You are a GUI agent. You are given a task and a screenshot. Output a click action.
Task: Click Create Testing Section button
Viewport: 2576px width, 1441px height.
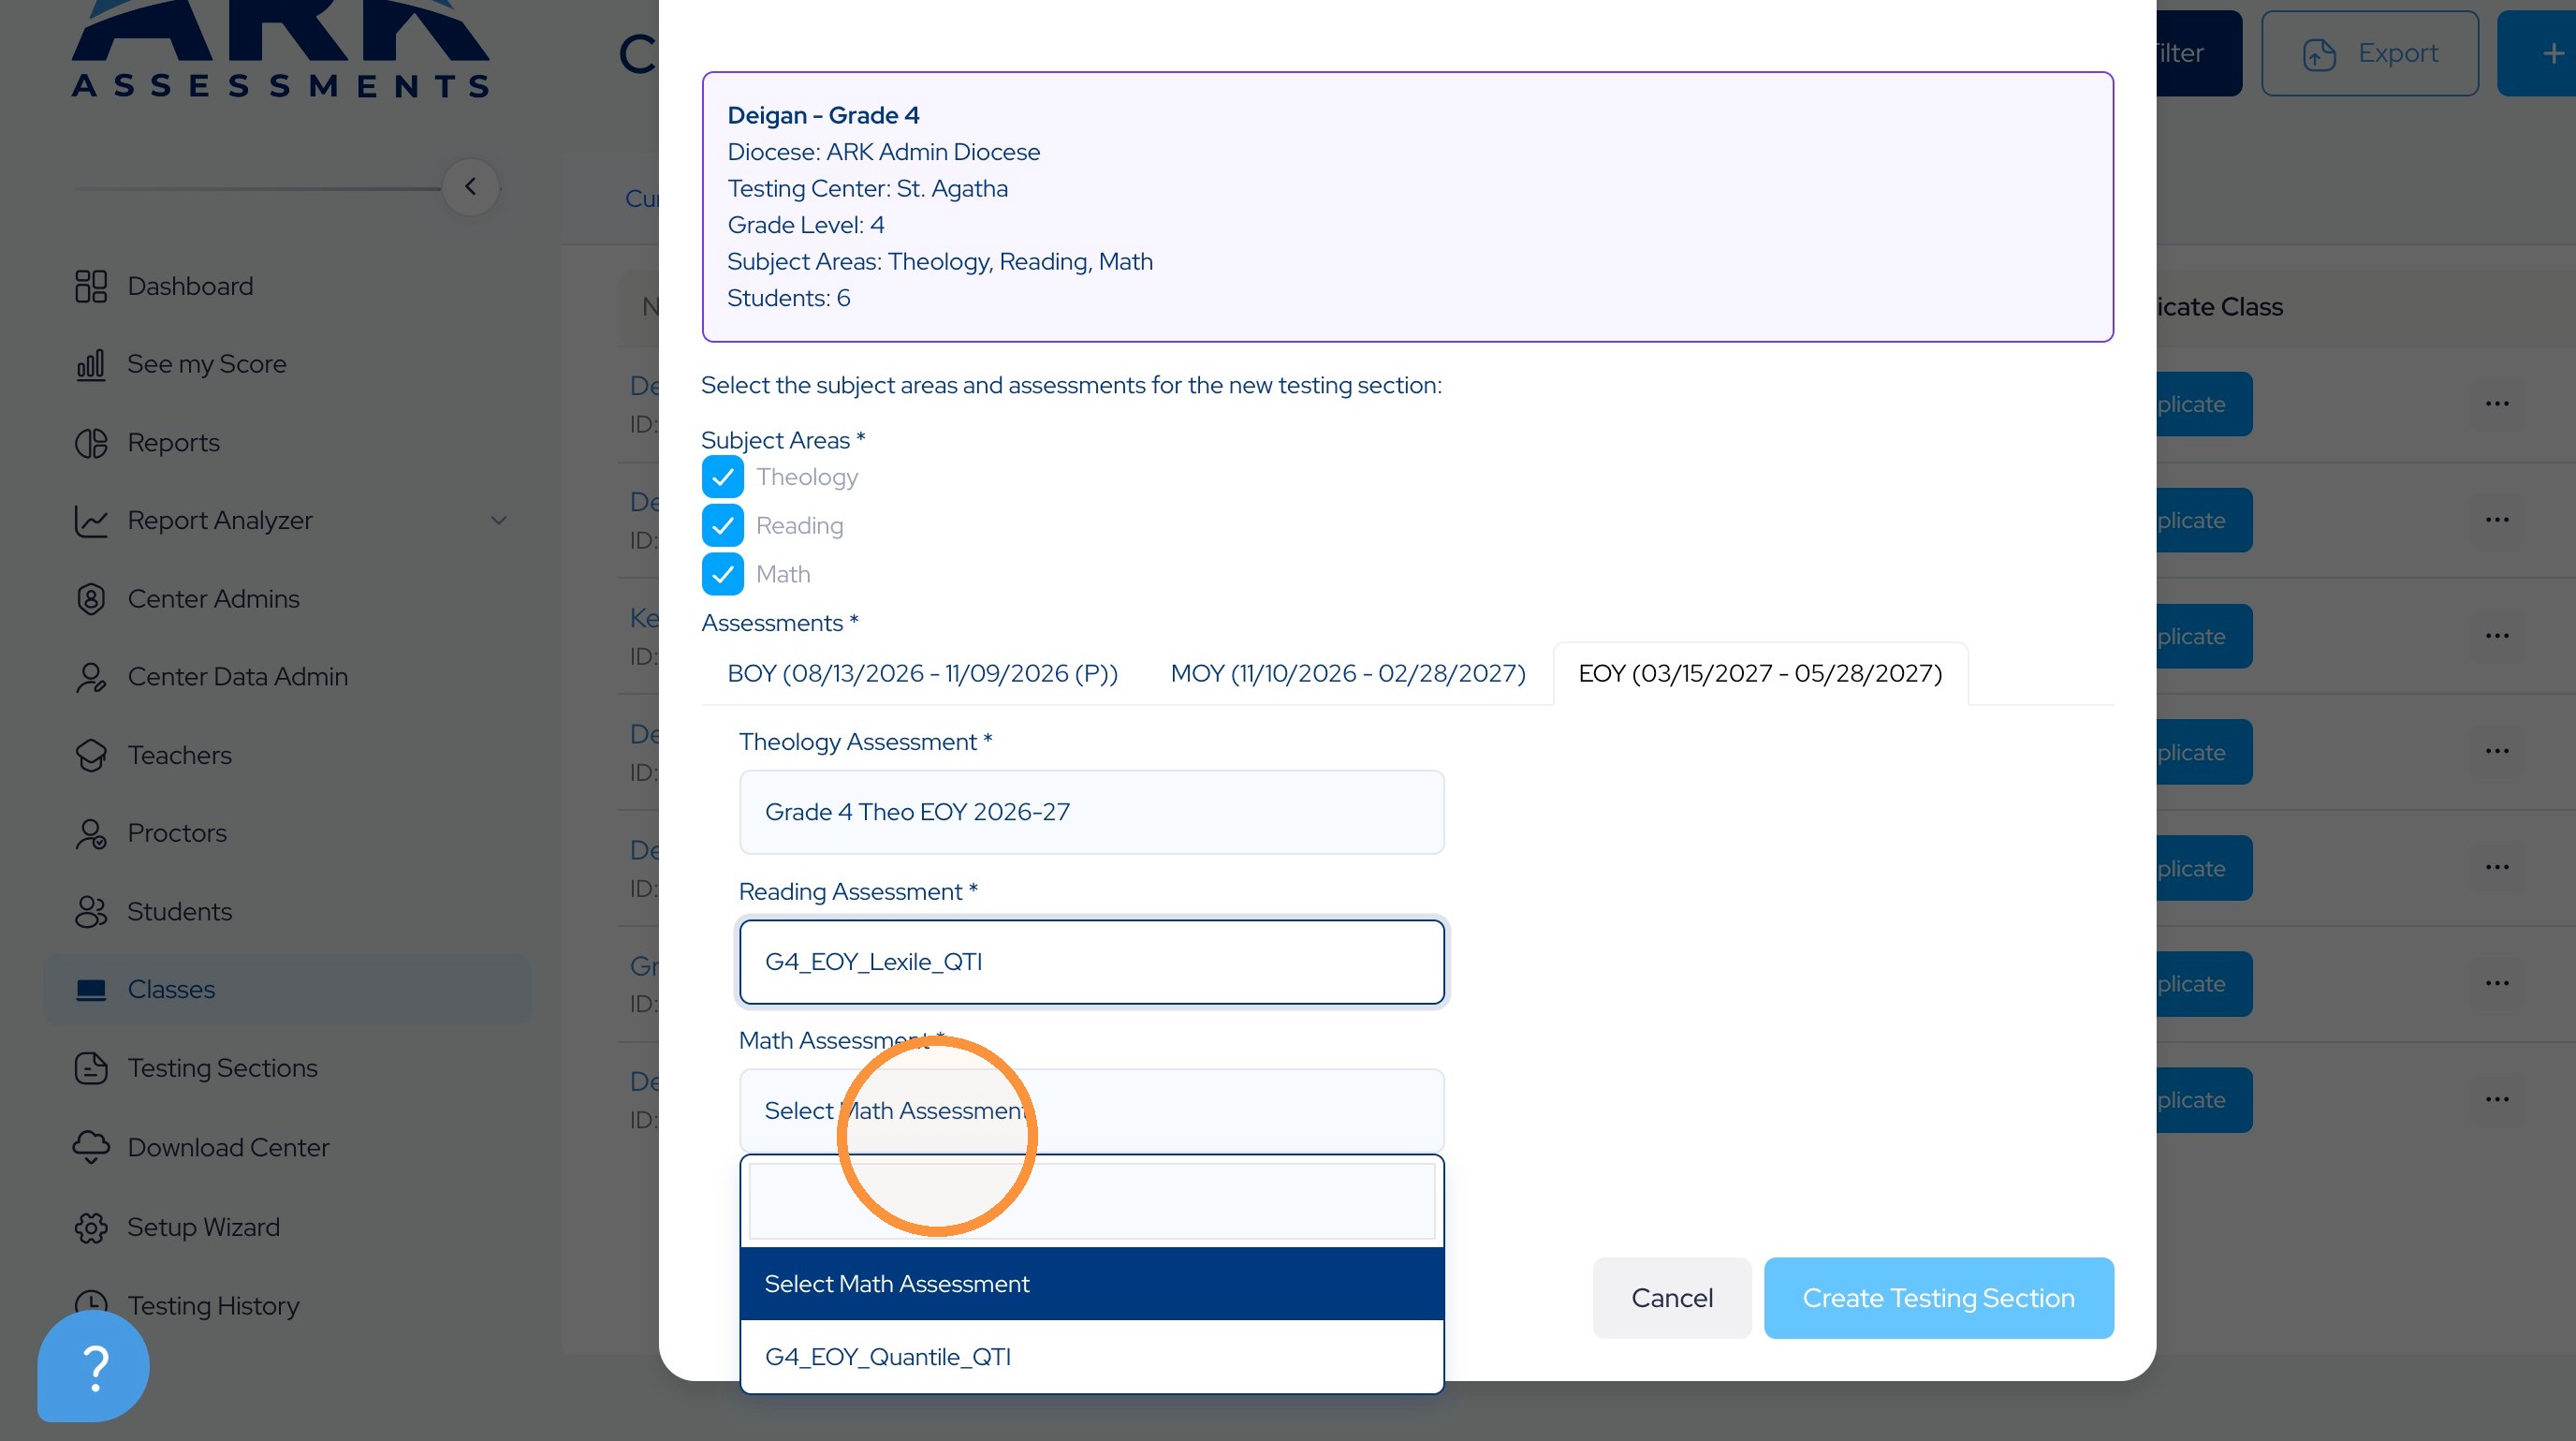click(x=1938, y=1298)
